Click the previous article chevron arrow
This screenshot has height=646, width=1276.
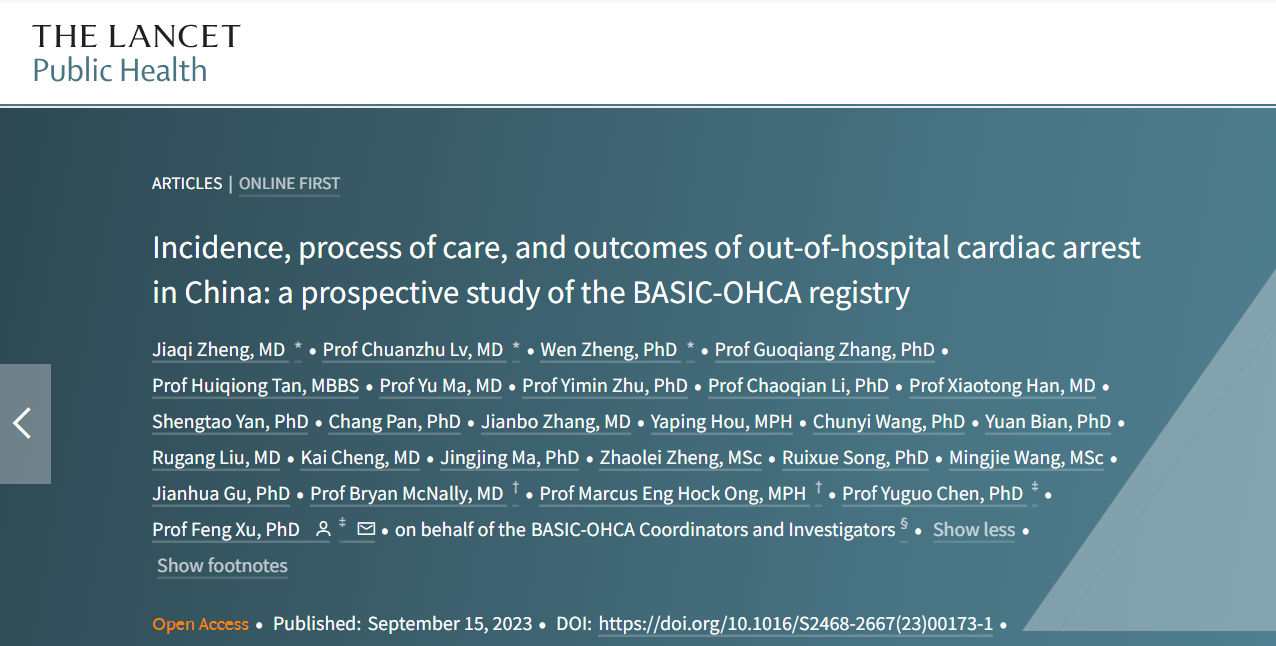pos(23,424)
